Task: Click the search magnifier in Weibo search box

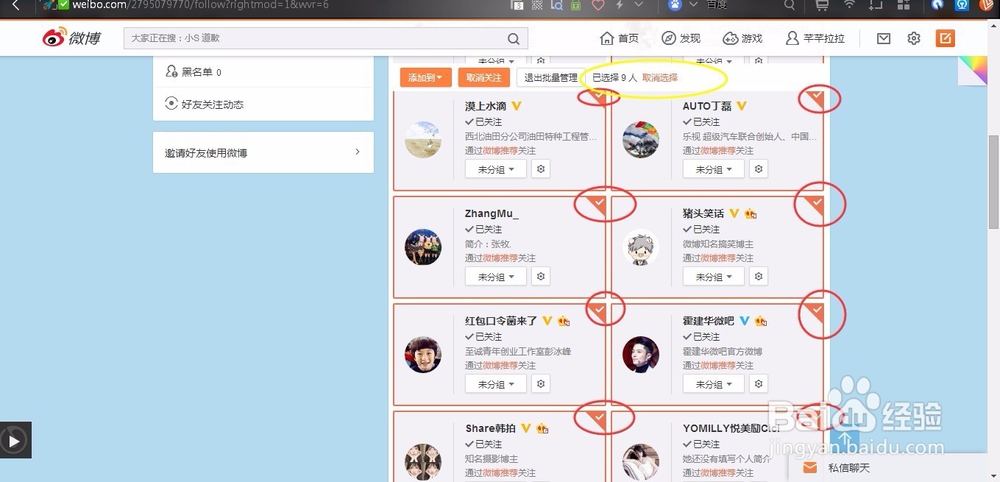Action: [x=513, y=39]
